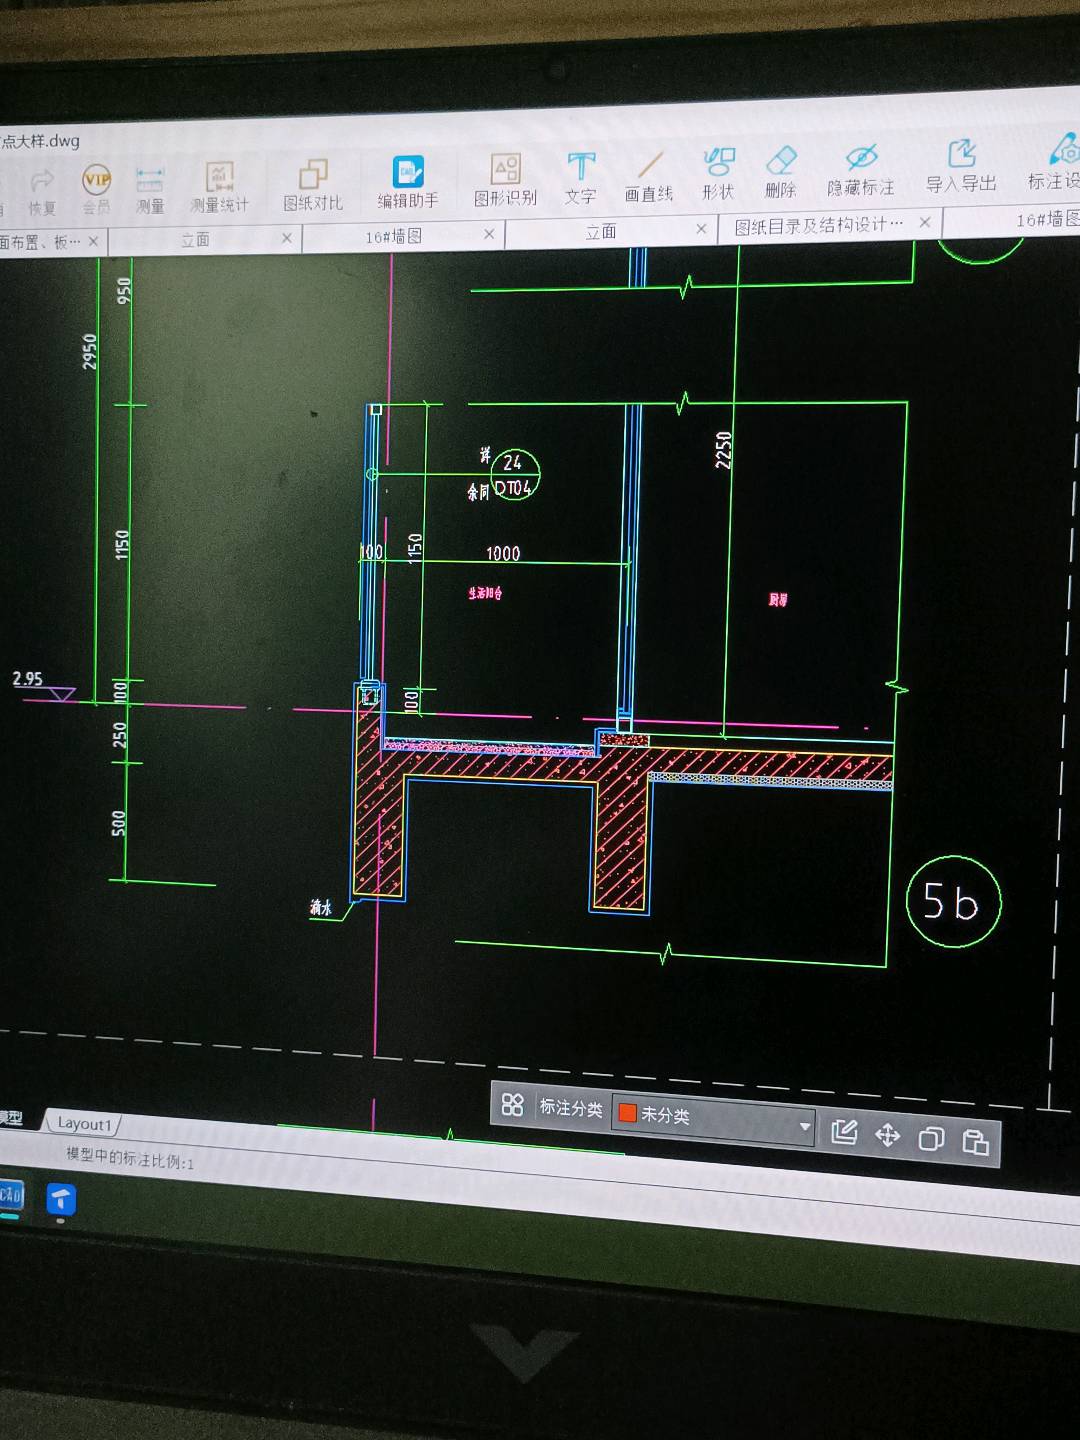Open the 图纸目录及结构设计 tab
1080x1440 pixels.
coord(819,226)
